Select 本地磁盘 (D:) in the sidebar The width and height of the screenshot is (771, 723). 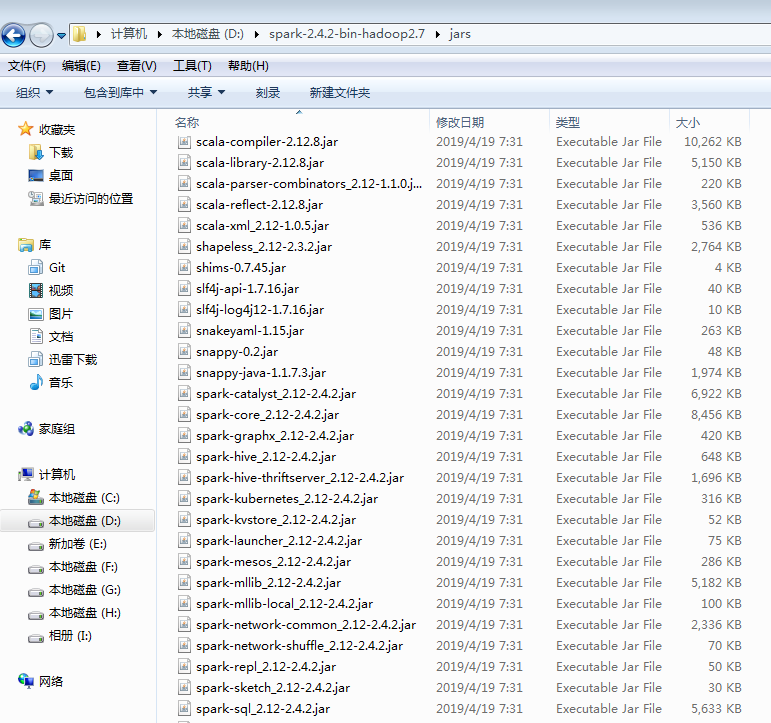78,521
